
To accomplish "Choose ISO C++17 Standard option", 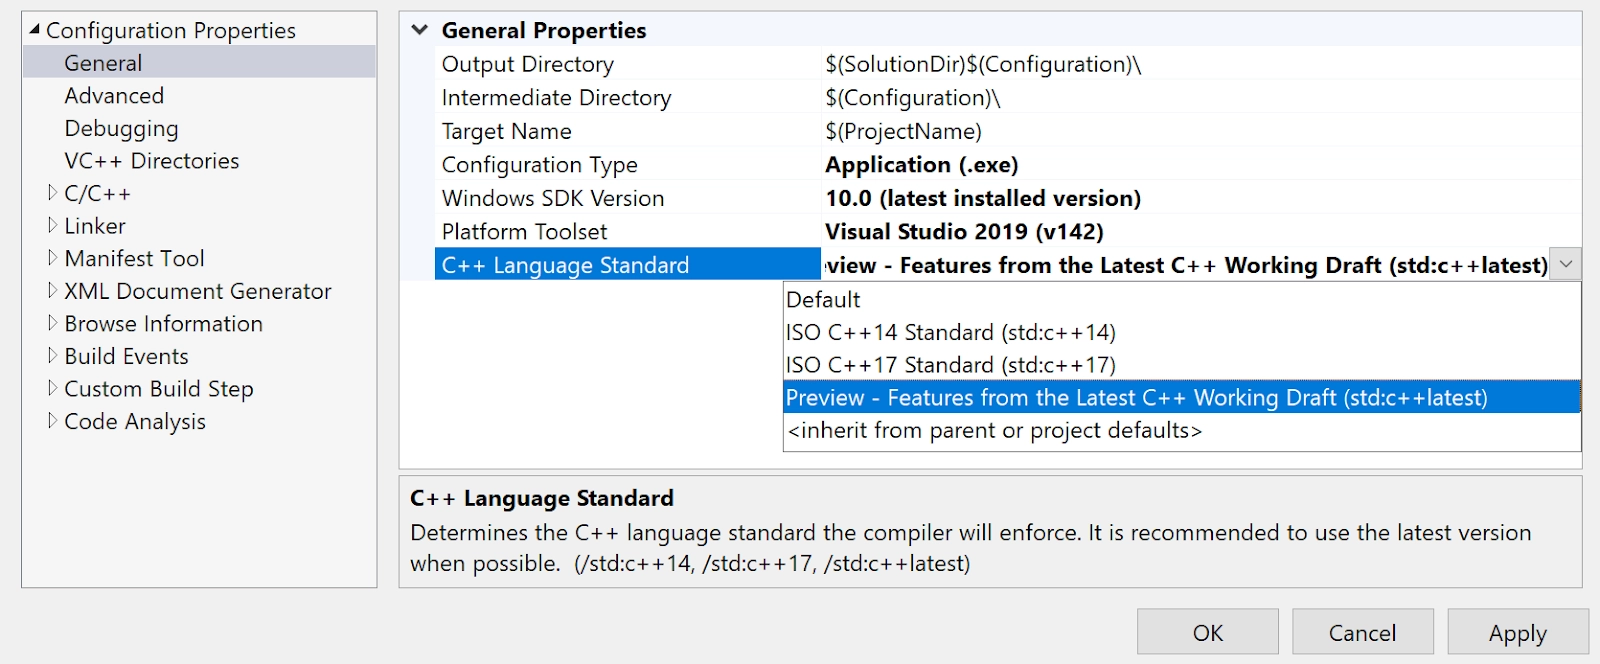I will click(1182, 365).
